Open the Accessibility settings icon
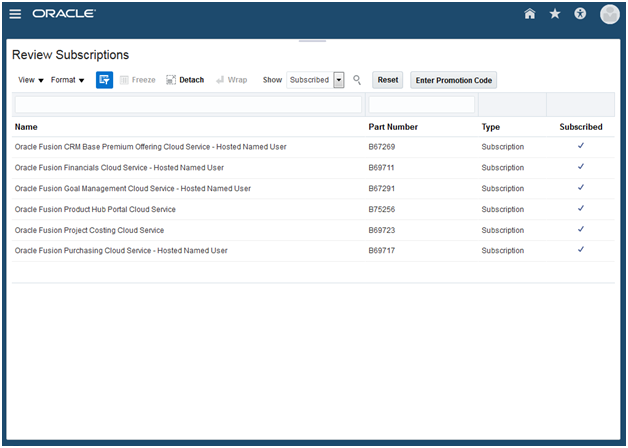The image size is (628, 448). tap(580, 14)
